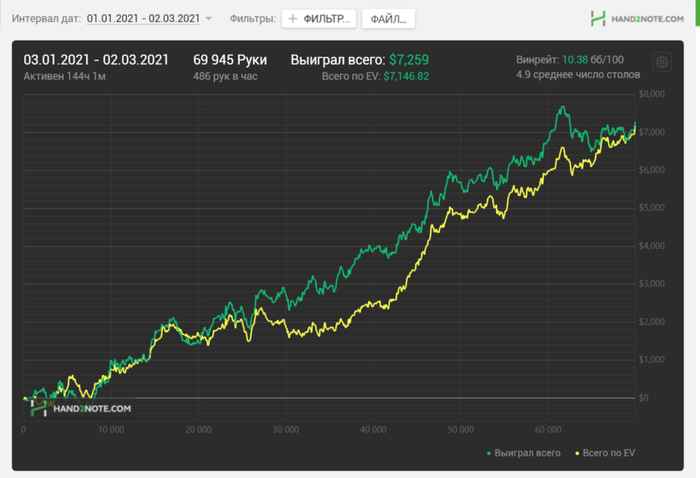700x478 pixels.
Task: Click the $8,000 y-axis label
Action: [x=652, y=94]
